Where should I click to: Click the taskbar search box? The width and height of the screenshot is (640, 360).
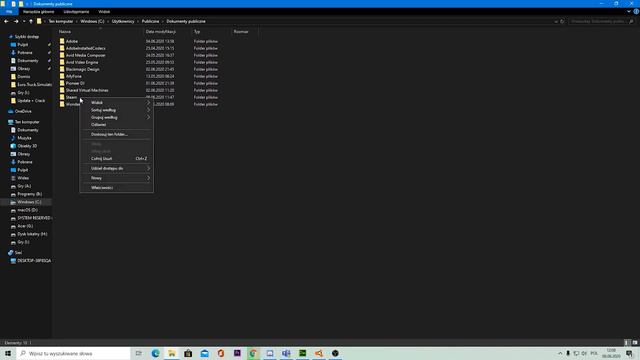[73, 353]
